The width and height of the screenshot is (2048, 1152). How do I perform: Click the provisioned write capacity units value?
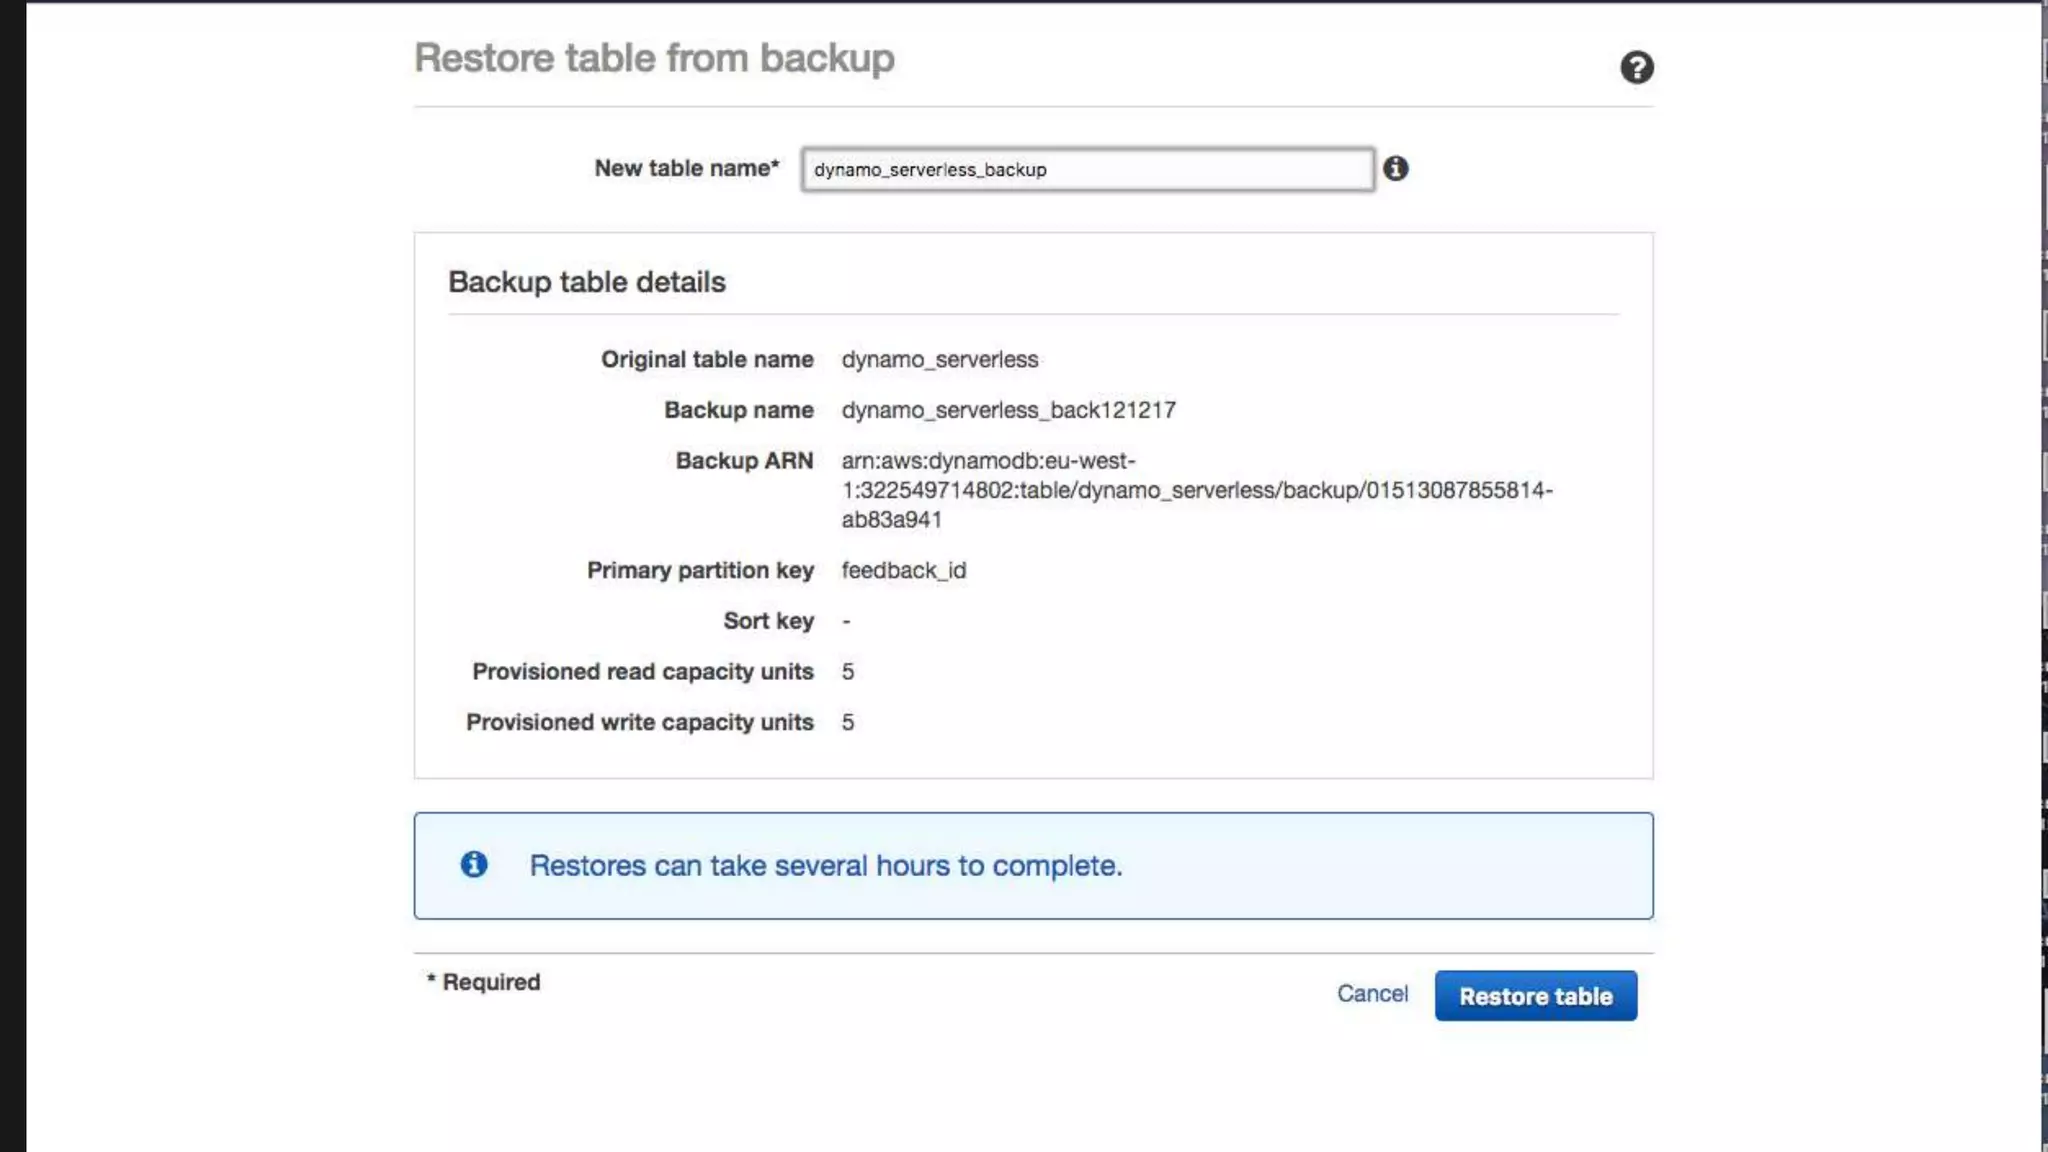(847, 722)
